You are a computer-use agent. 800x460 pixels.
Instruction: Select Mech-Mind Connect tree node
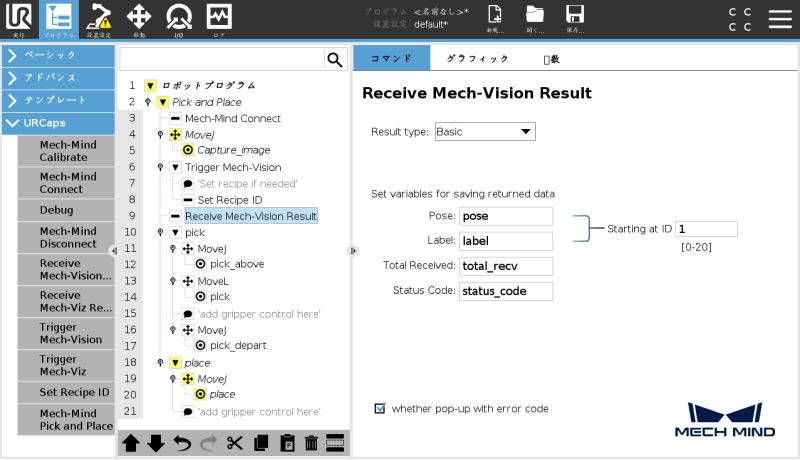(x=233, y=118)
